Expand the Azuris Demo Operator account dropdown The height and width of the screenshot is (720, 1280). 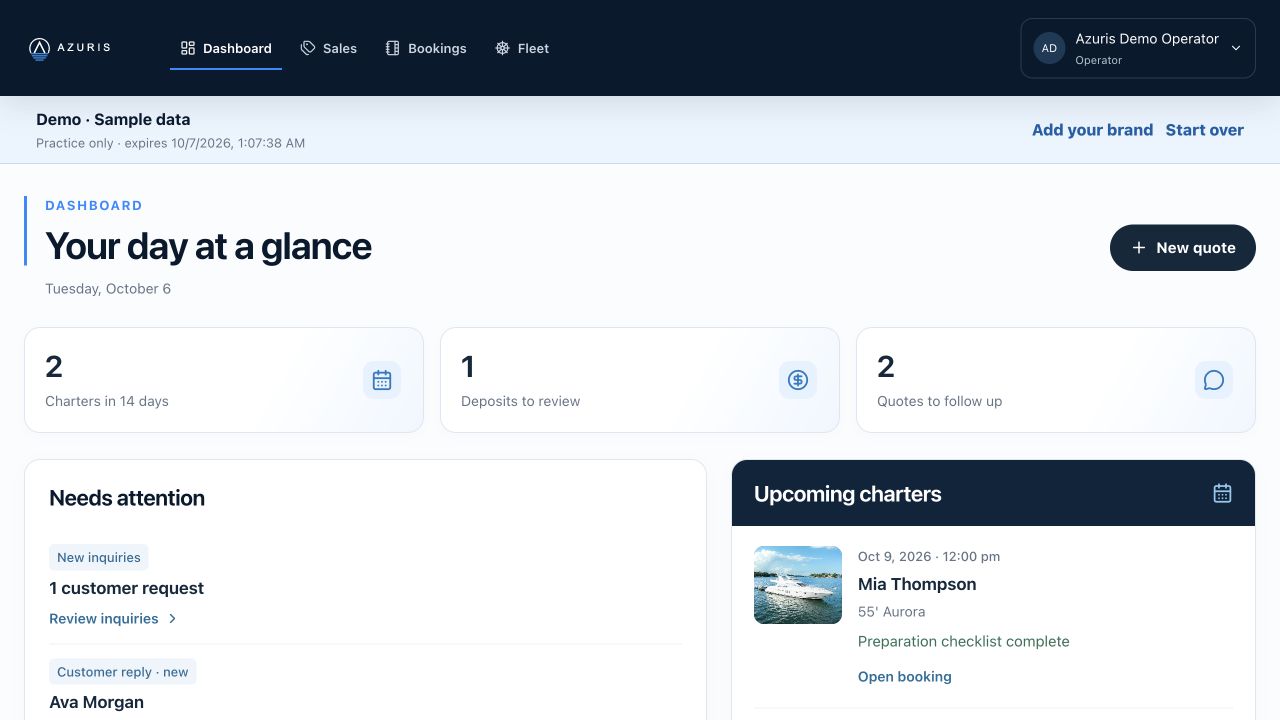(1138, 48)
